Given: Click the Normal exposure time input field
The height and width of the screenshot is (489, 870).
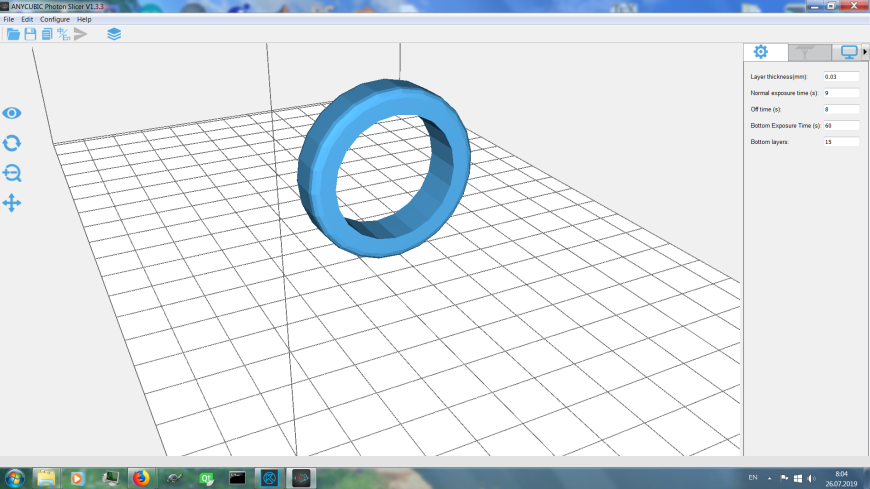Looking at the screenshot, I should coord(841,93).
